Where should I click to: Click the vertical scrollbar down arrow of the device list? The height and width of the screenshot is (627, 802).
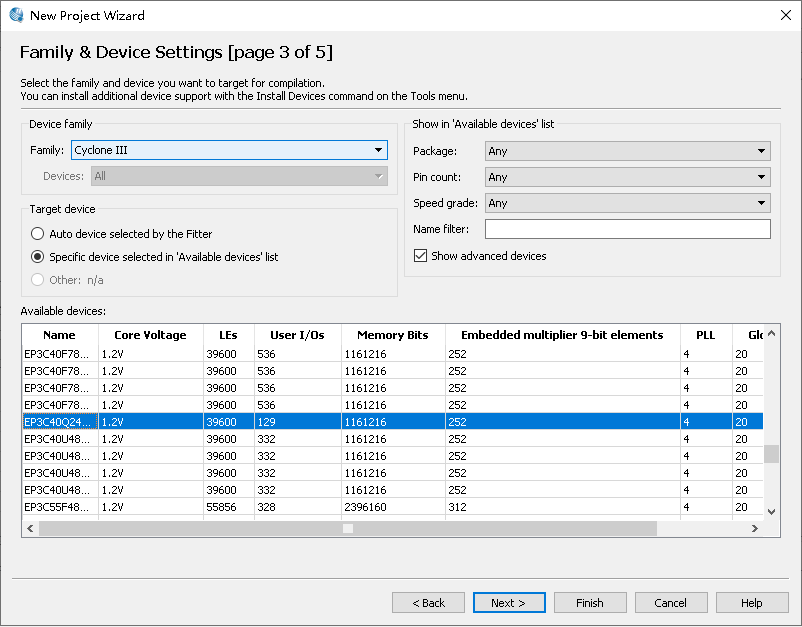point(771,511)
